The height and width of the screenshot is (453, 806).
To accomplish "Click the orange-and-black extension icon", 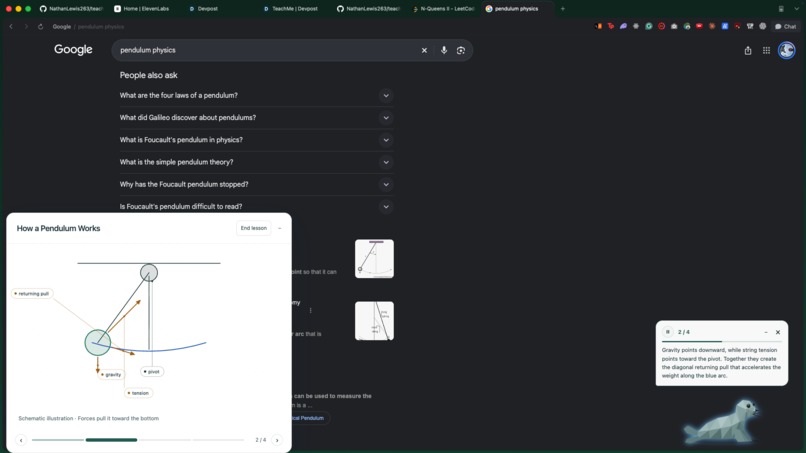I will [598, 26].
